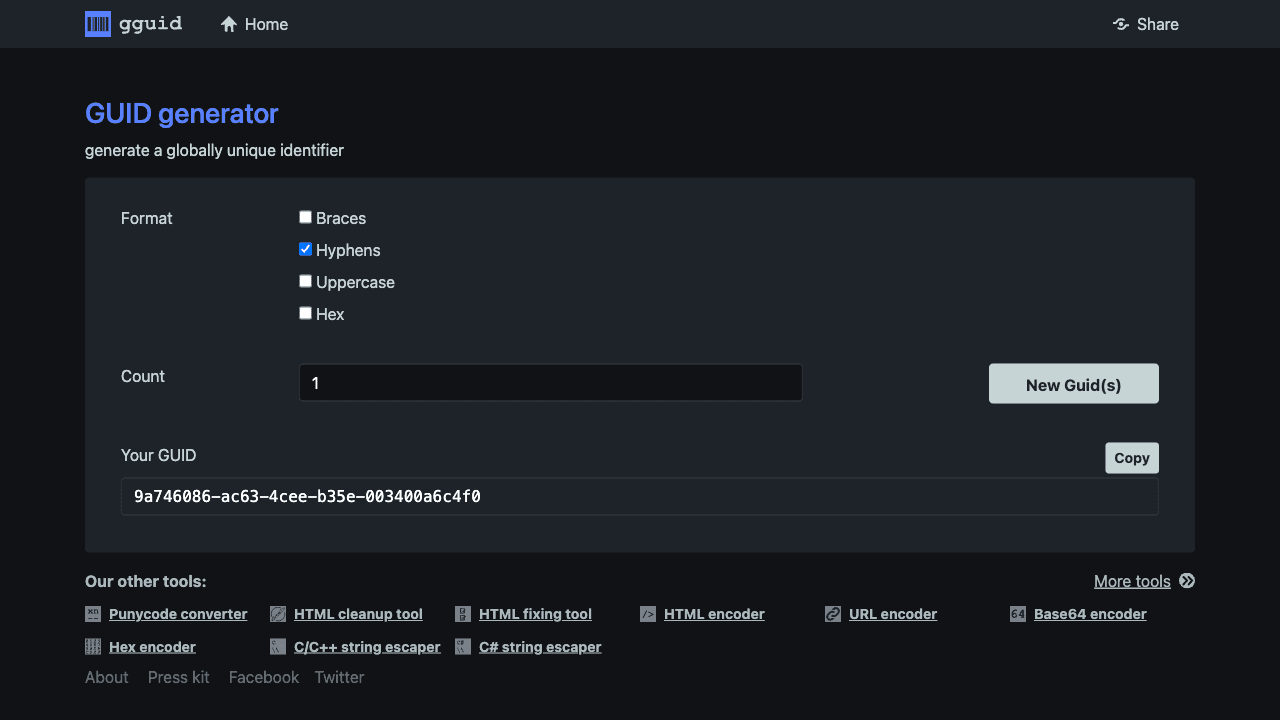The width and height of the screenshot is (1280, 720).
Task: Click inside the Count input field
Action: click(x=550, y=383)
